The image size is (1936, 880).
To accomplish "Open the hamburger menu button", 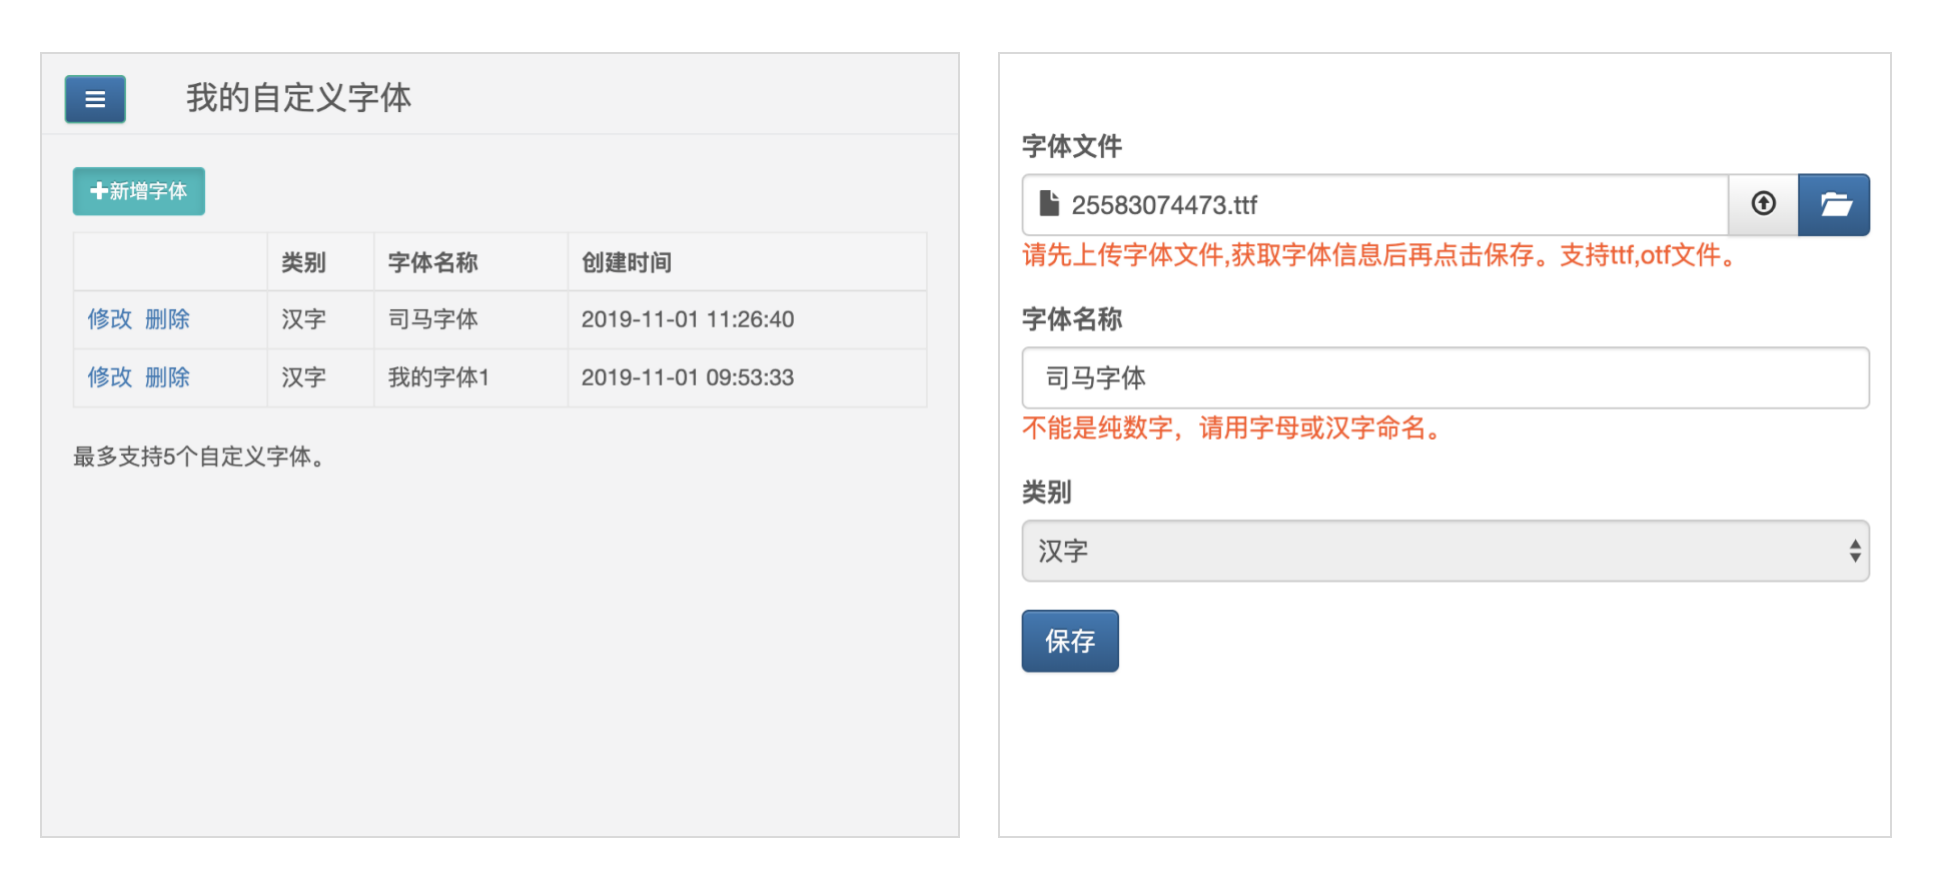I will (95, 99).
